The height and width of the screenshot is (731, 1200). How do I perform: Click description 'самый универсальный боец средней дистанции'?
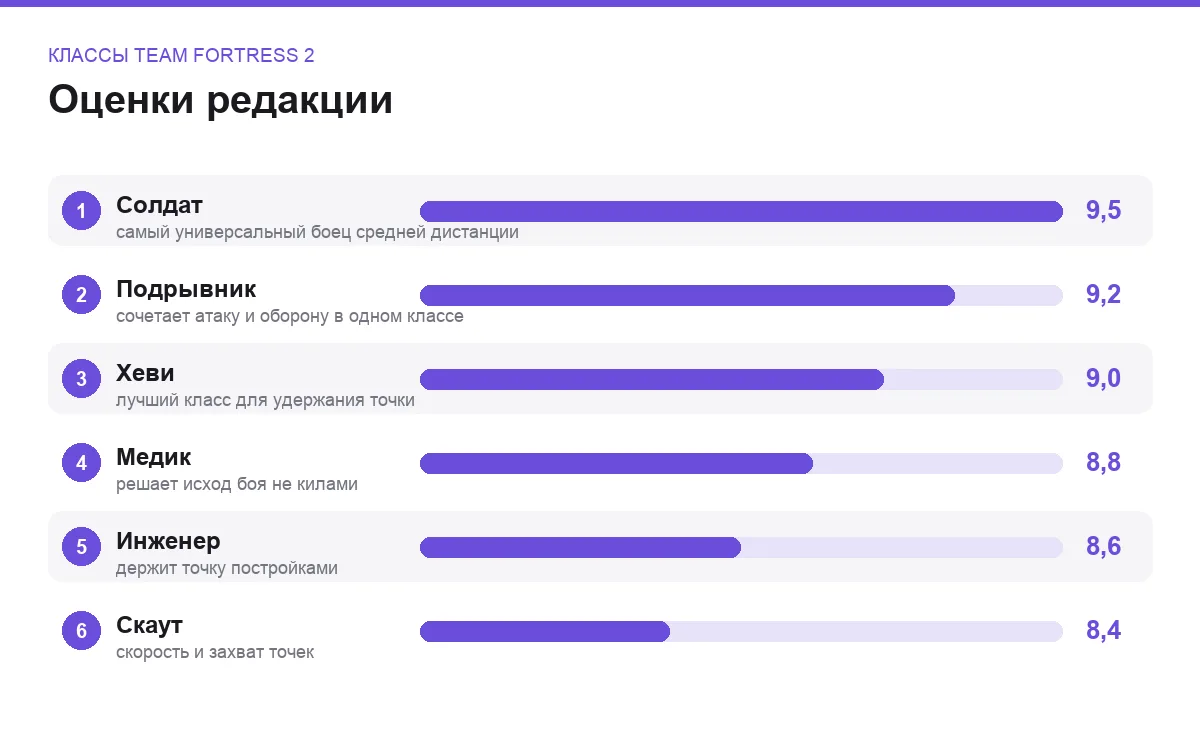coord(317,233)
